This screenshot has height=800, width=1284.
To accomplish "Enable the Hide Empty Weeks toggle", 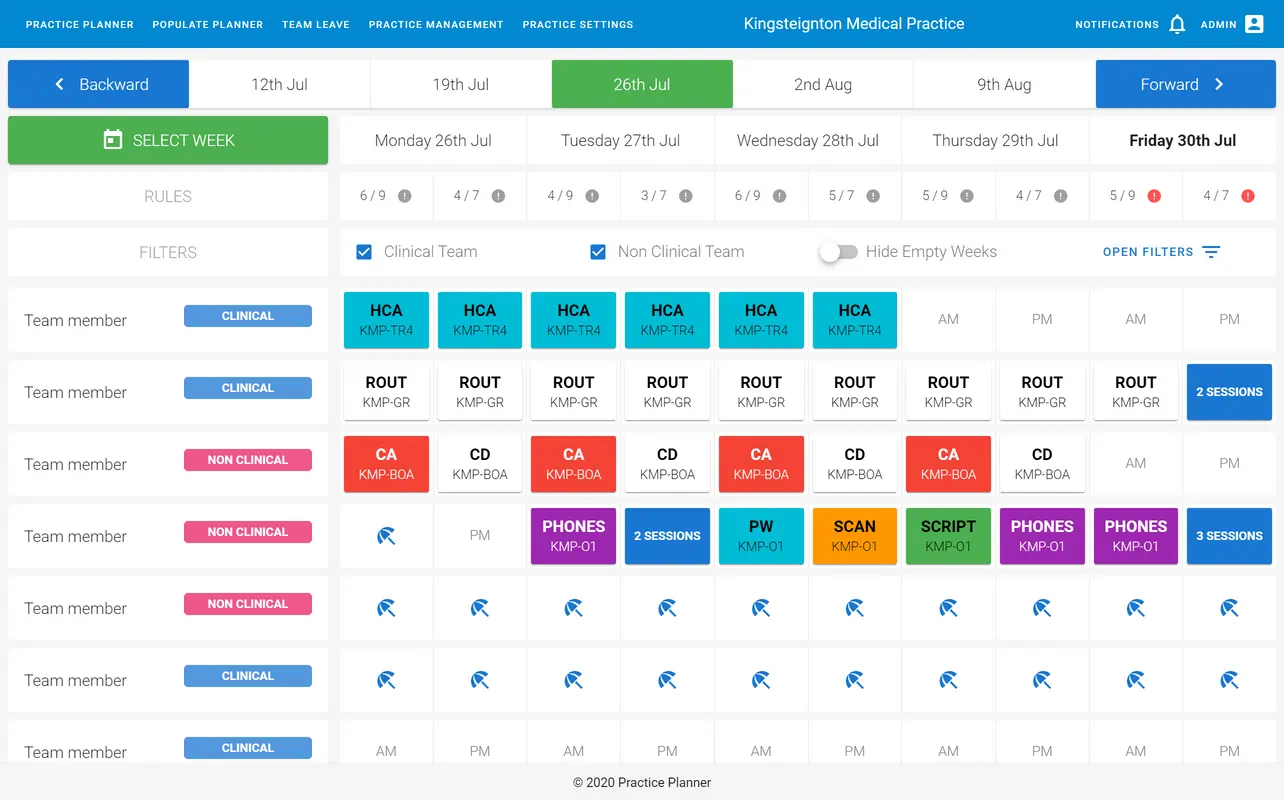I will point(838,252).
